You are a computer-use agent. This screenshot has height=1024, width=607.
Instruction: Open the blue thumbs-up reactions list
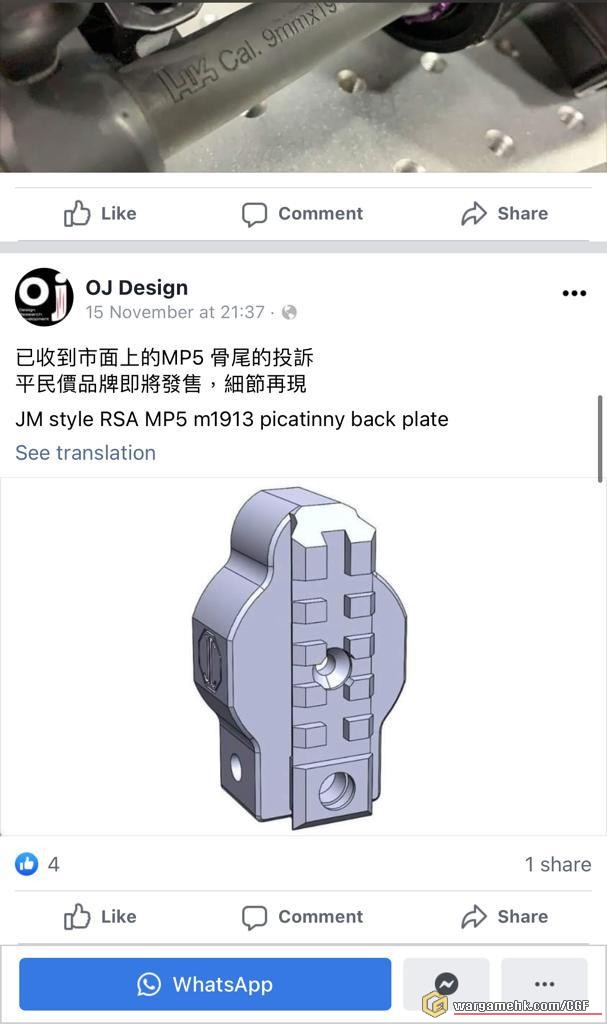click(27, 864)
